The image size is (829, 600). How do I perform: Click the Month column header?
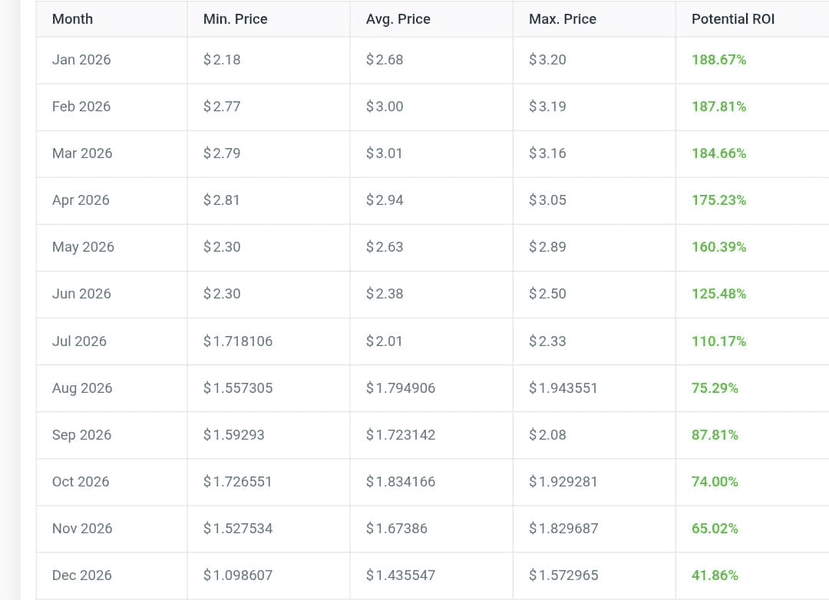click(72, 19)
